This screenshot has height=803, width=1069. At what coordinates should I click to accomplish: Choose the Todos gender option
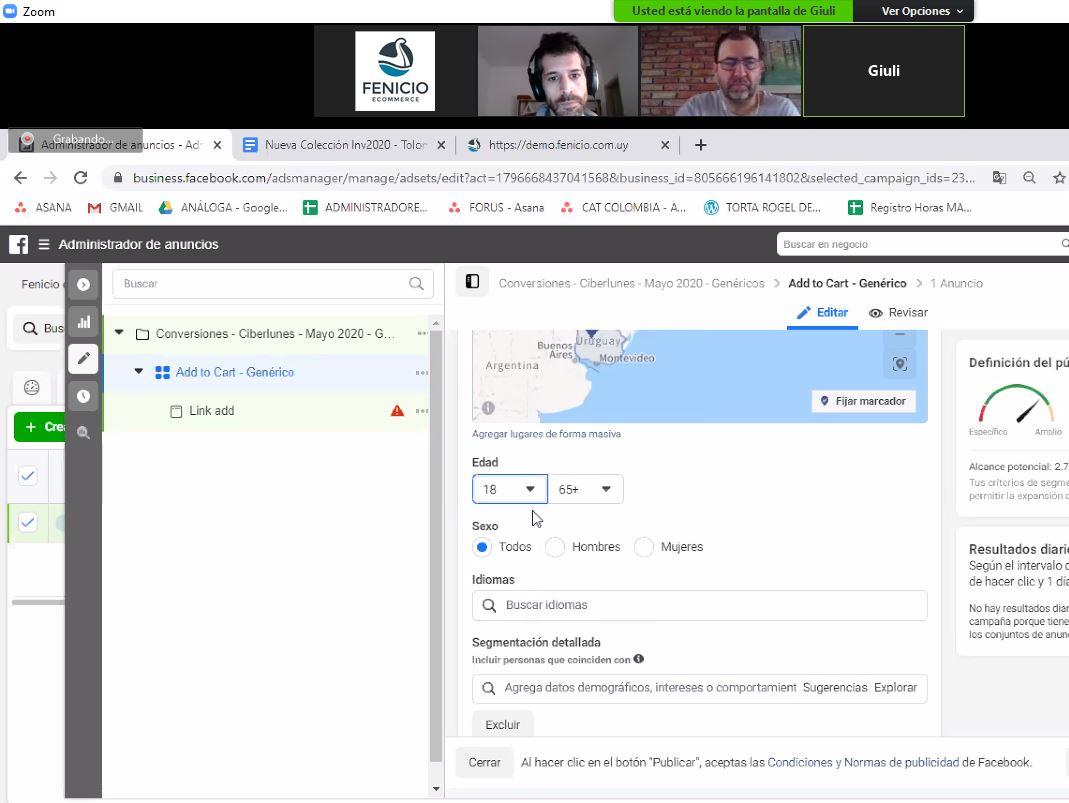[483, 547]
